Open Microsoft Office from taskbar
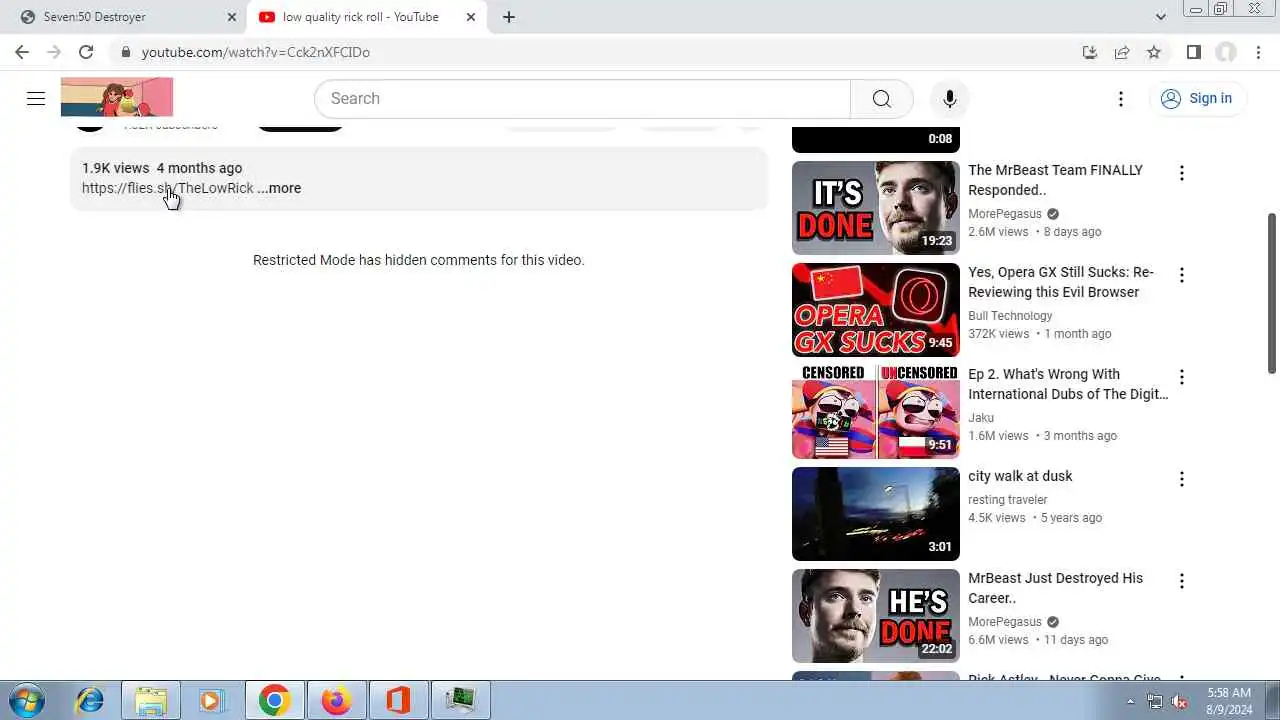The width and height of the screenshot is (1280, 720). pos(398,700)
